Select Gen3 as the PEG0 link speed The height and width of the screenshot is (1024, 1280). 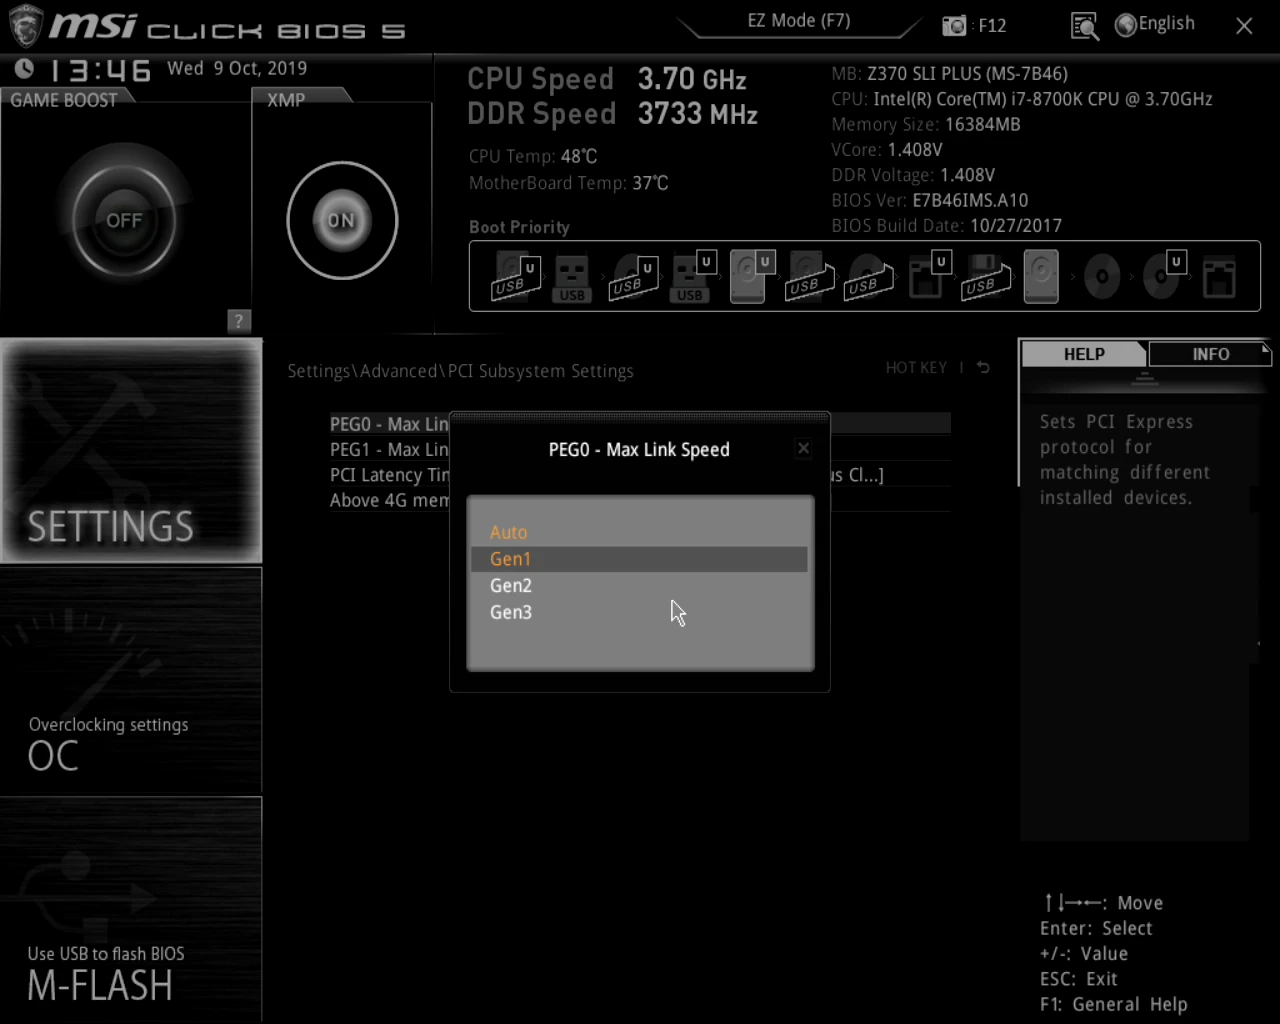coord(511,613)
